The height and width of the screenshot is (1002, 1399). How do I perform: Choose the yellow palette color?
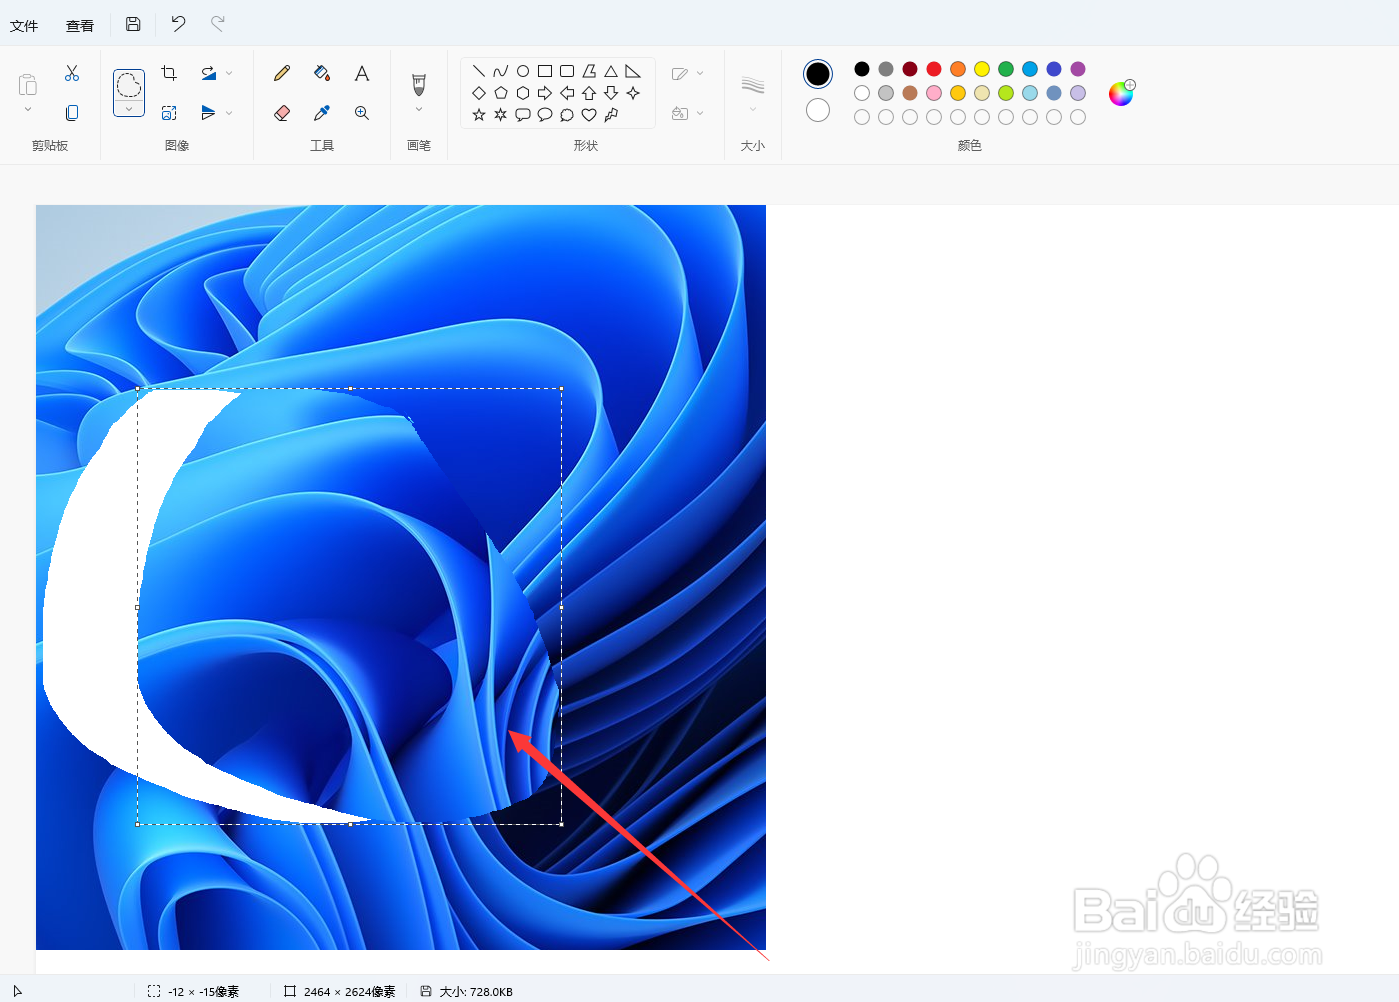coord(982,69)
